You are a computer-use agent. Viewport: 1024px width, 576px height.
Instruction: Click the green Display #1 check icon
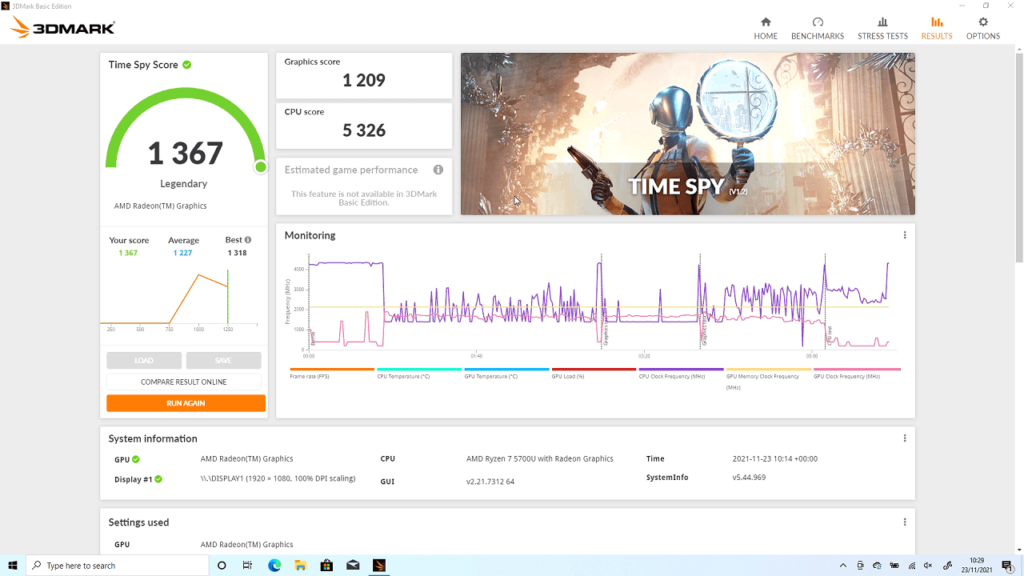[159, 479]
